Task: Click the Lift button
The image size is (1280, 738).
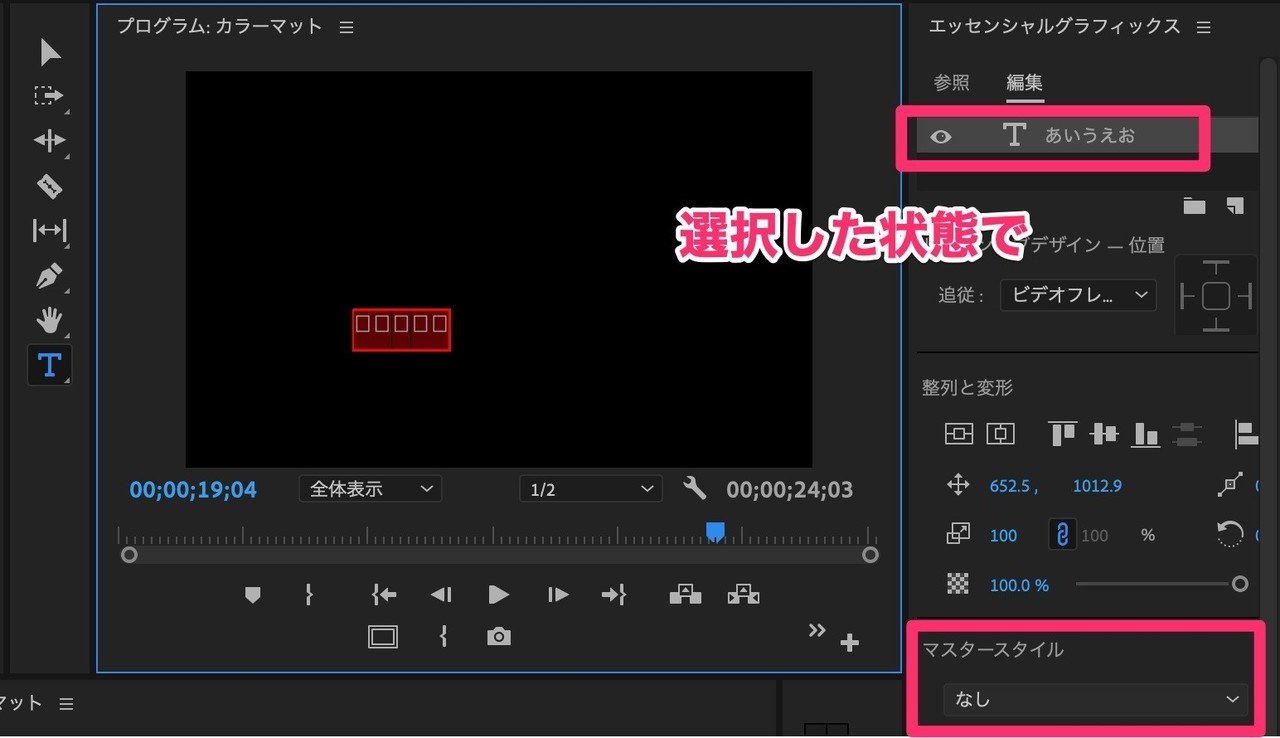Action: 685,594
